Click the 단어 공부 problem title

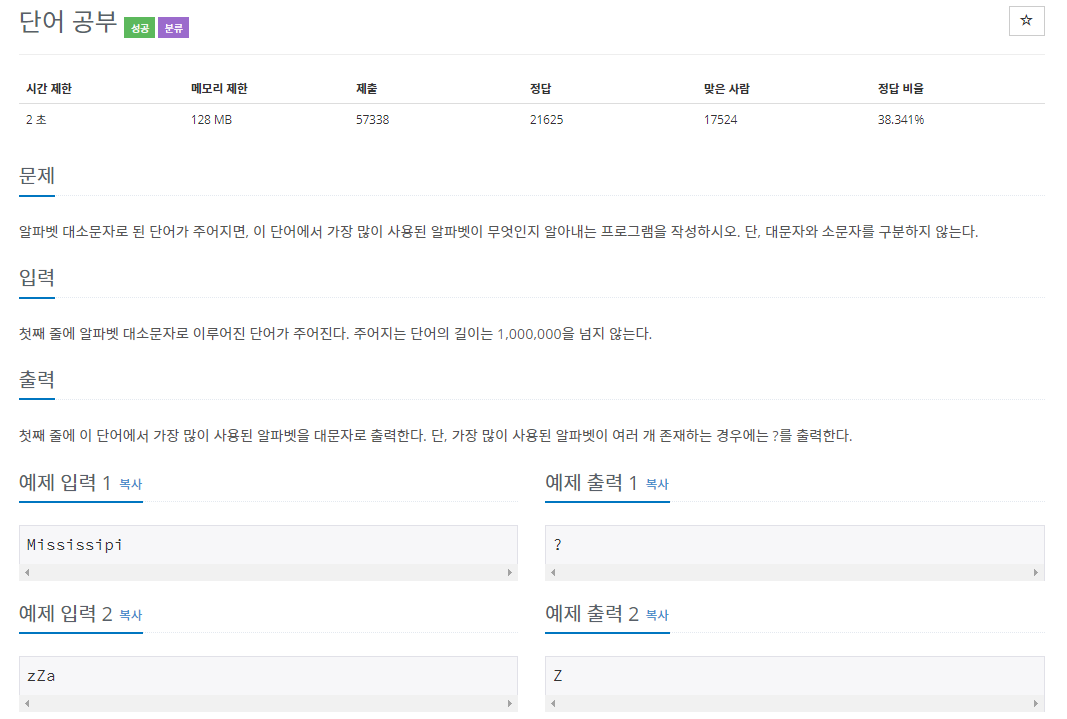tap(68, 22)
